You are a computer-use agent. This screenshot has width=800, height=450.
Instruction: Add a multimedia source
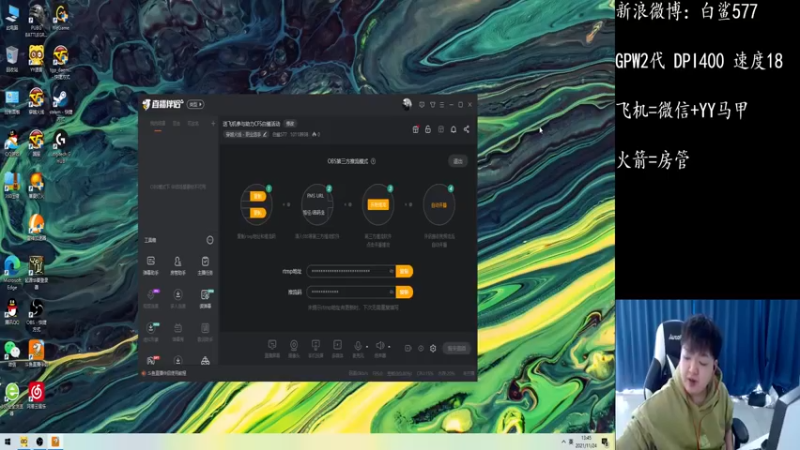(337, 348)
